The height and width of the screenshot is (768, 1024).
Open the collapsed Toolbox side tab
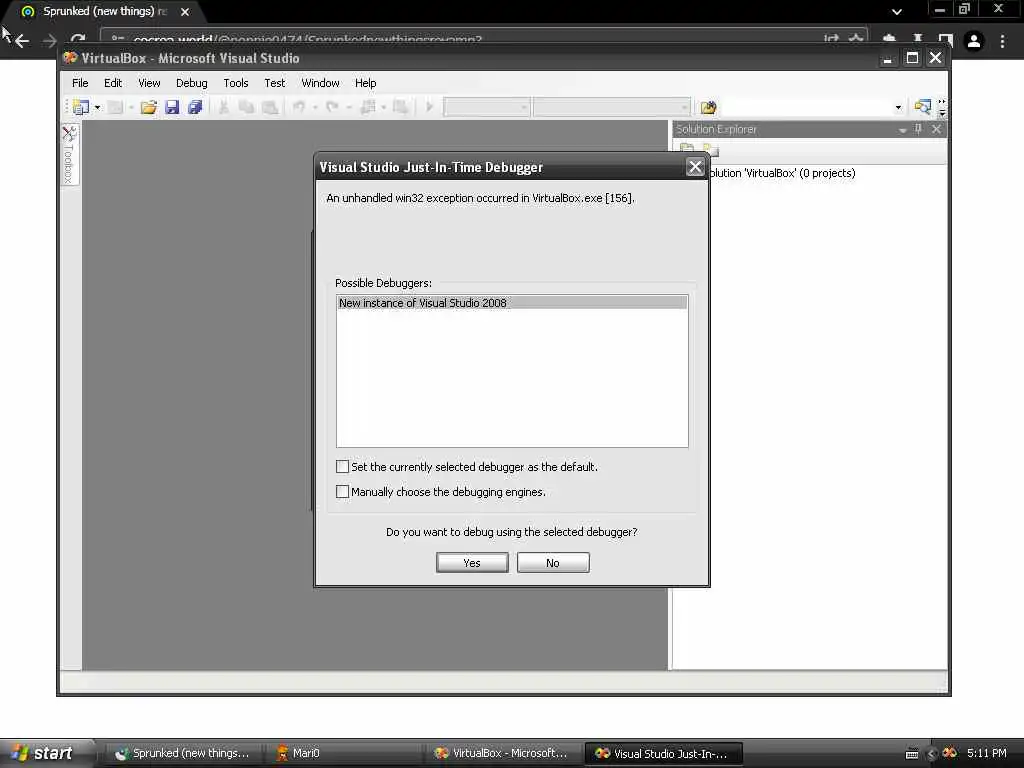69,155
